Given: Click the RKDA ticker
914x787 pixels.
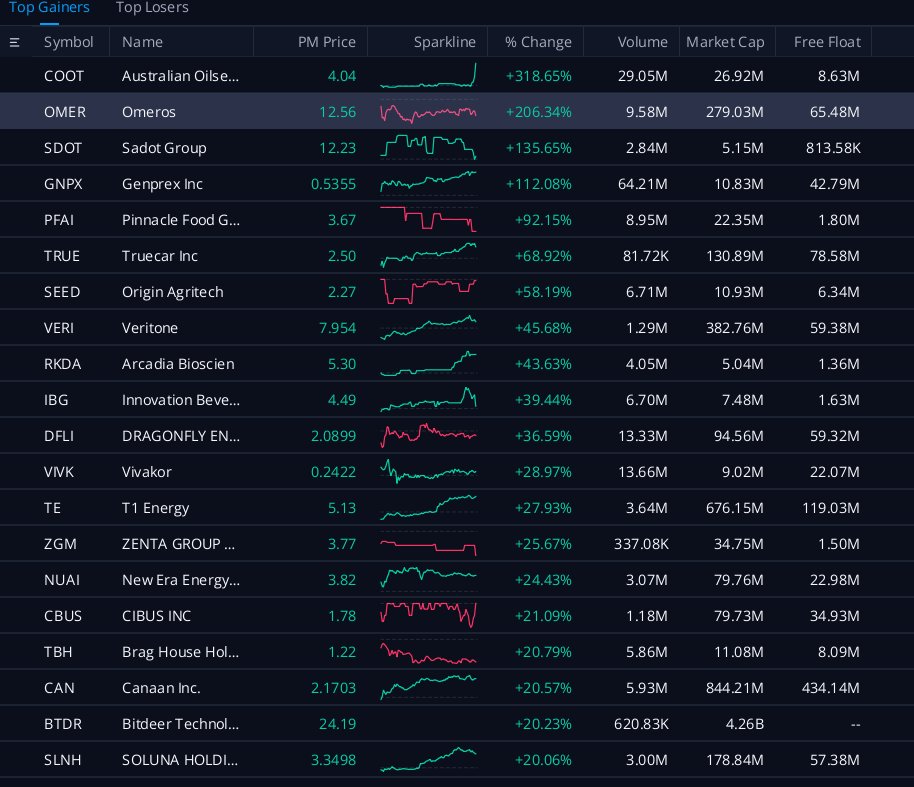Looking at the screenshot, I should click(62, 364).
